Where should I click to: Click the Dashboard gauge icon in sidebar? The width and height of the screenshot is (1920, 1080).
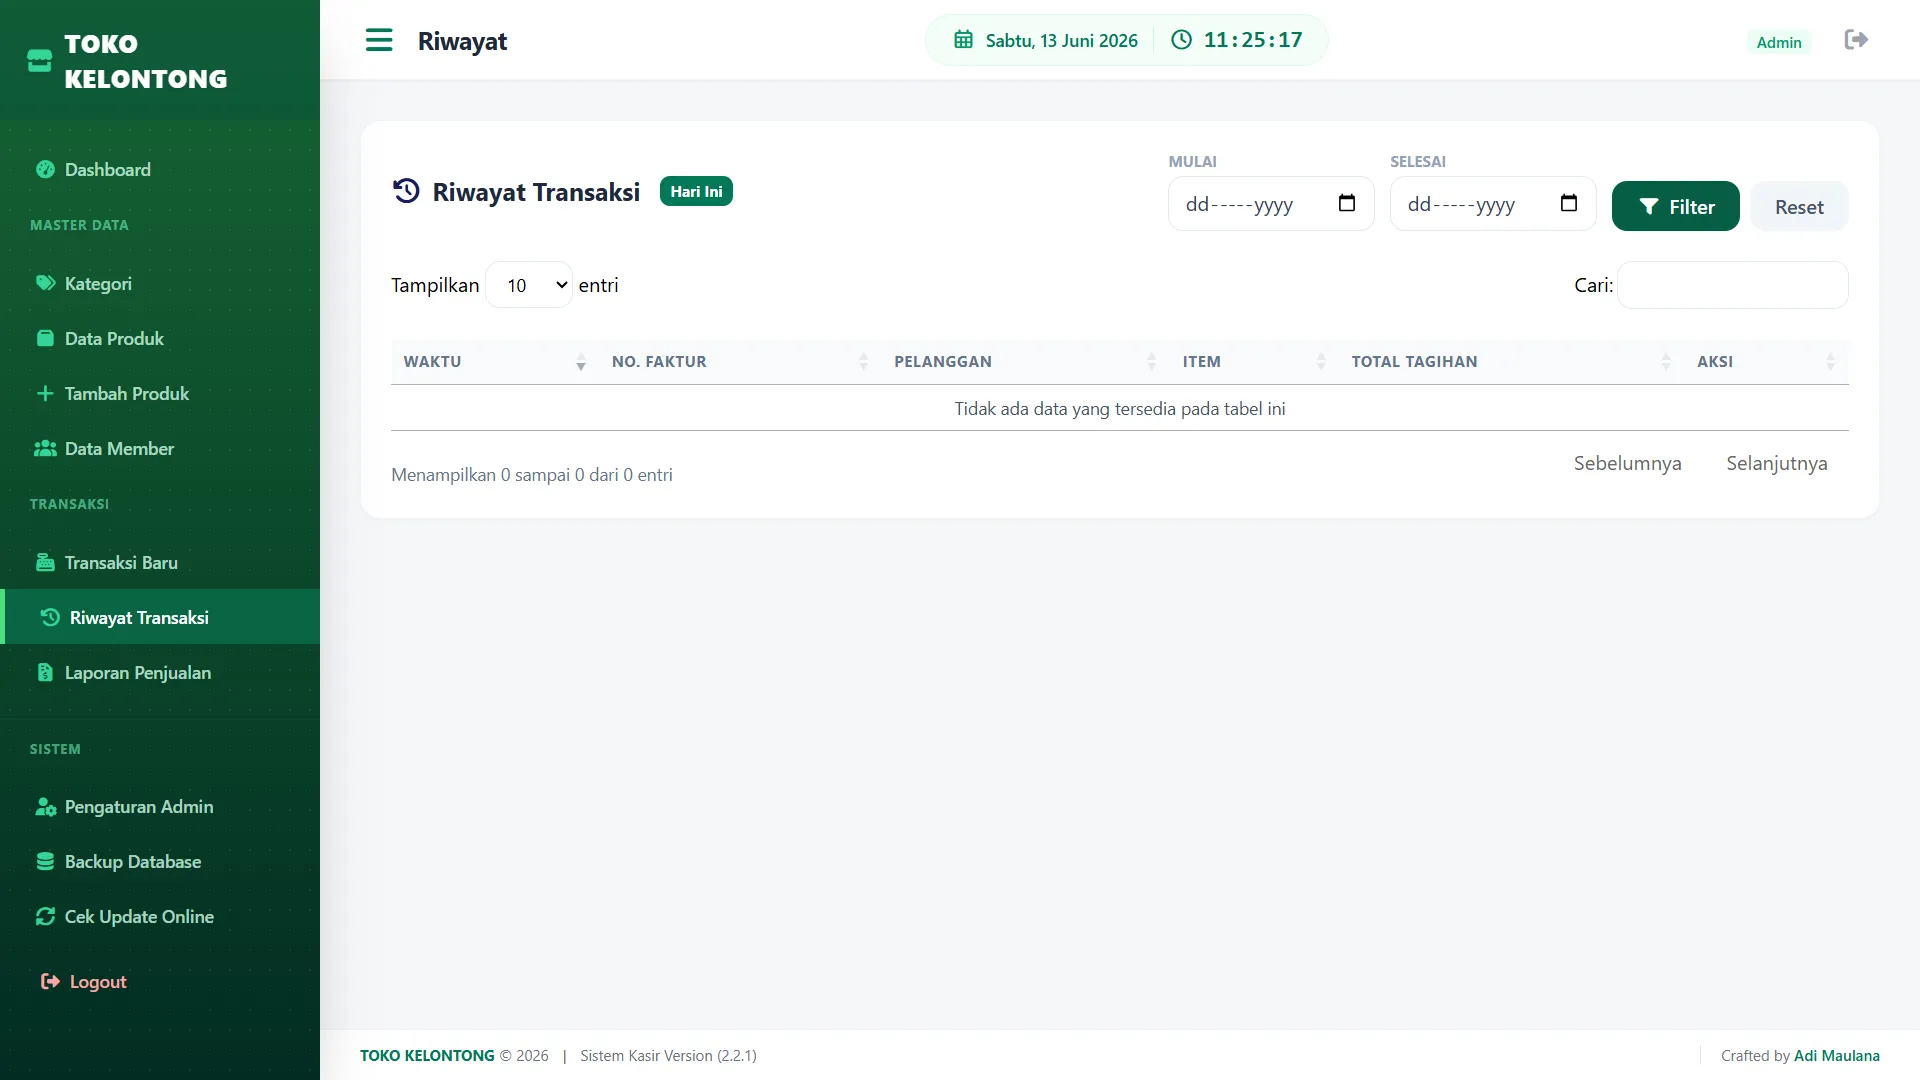tap(45, 169)
